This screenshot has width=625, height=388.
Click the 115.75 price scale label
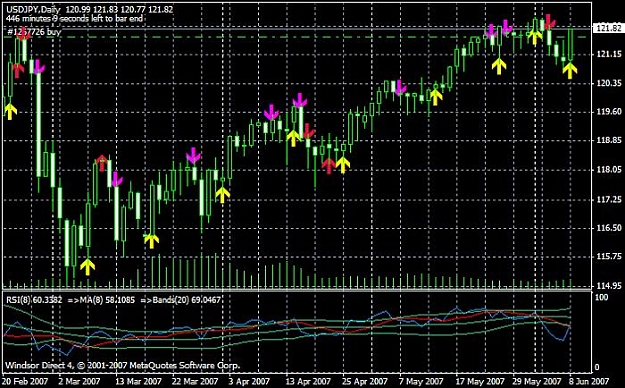coord(608,257)
